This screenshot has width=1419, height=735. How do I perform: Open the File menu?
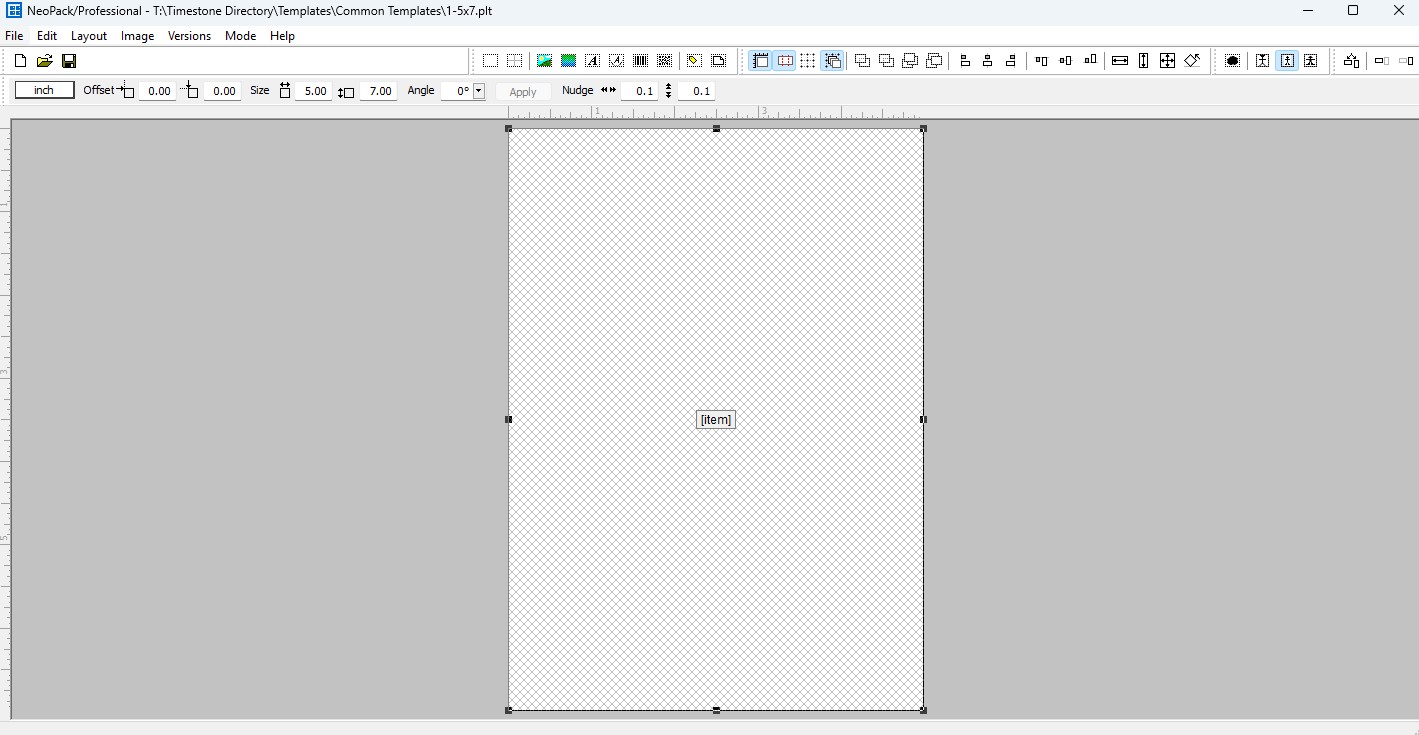pos(14,35)
